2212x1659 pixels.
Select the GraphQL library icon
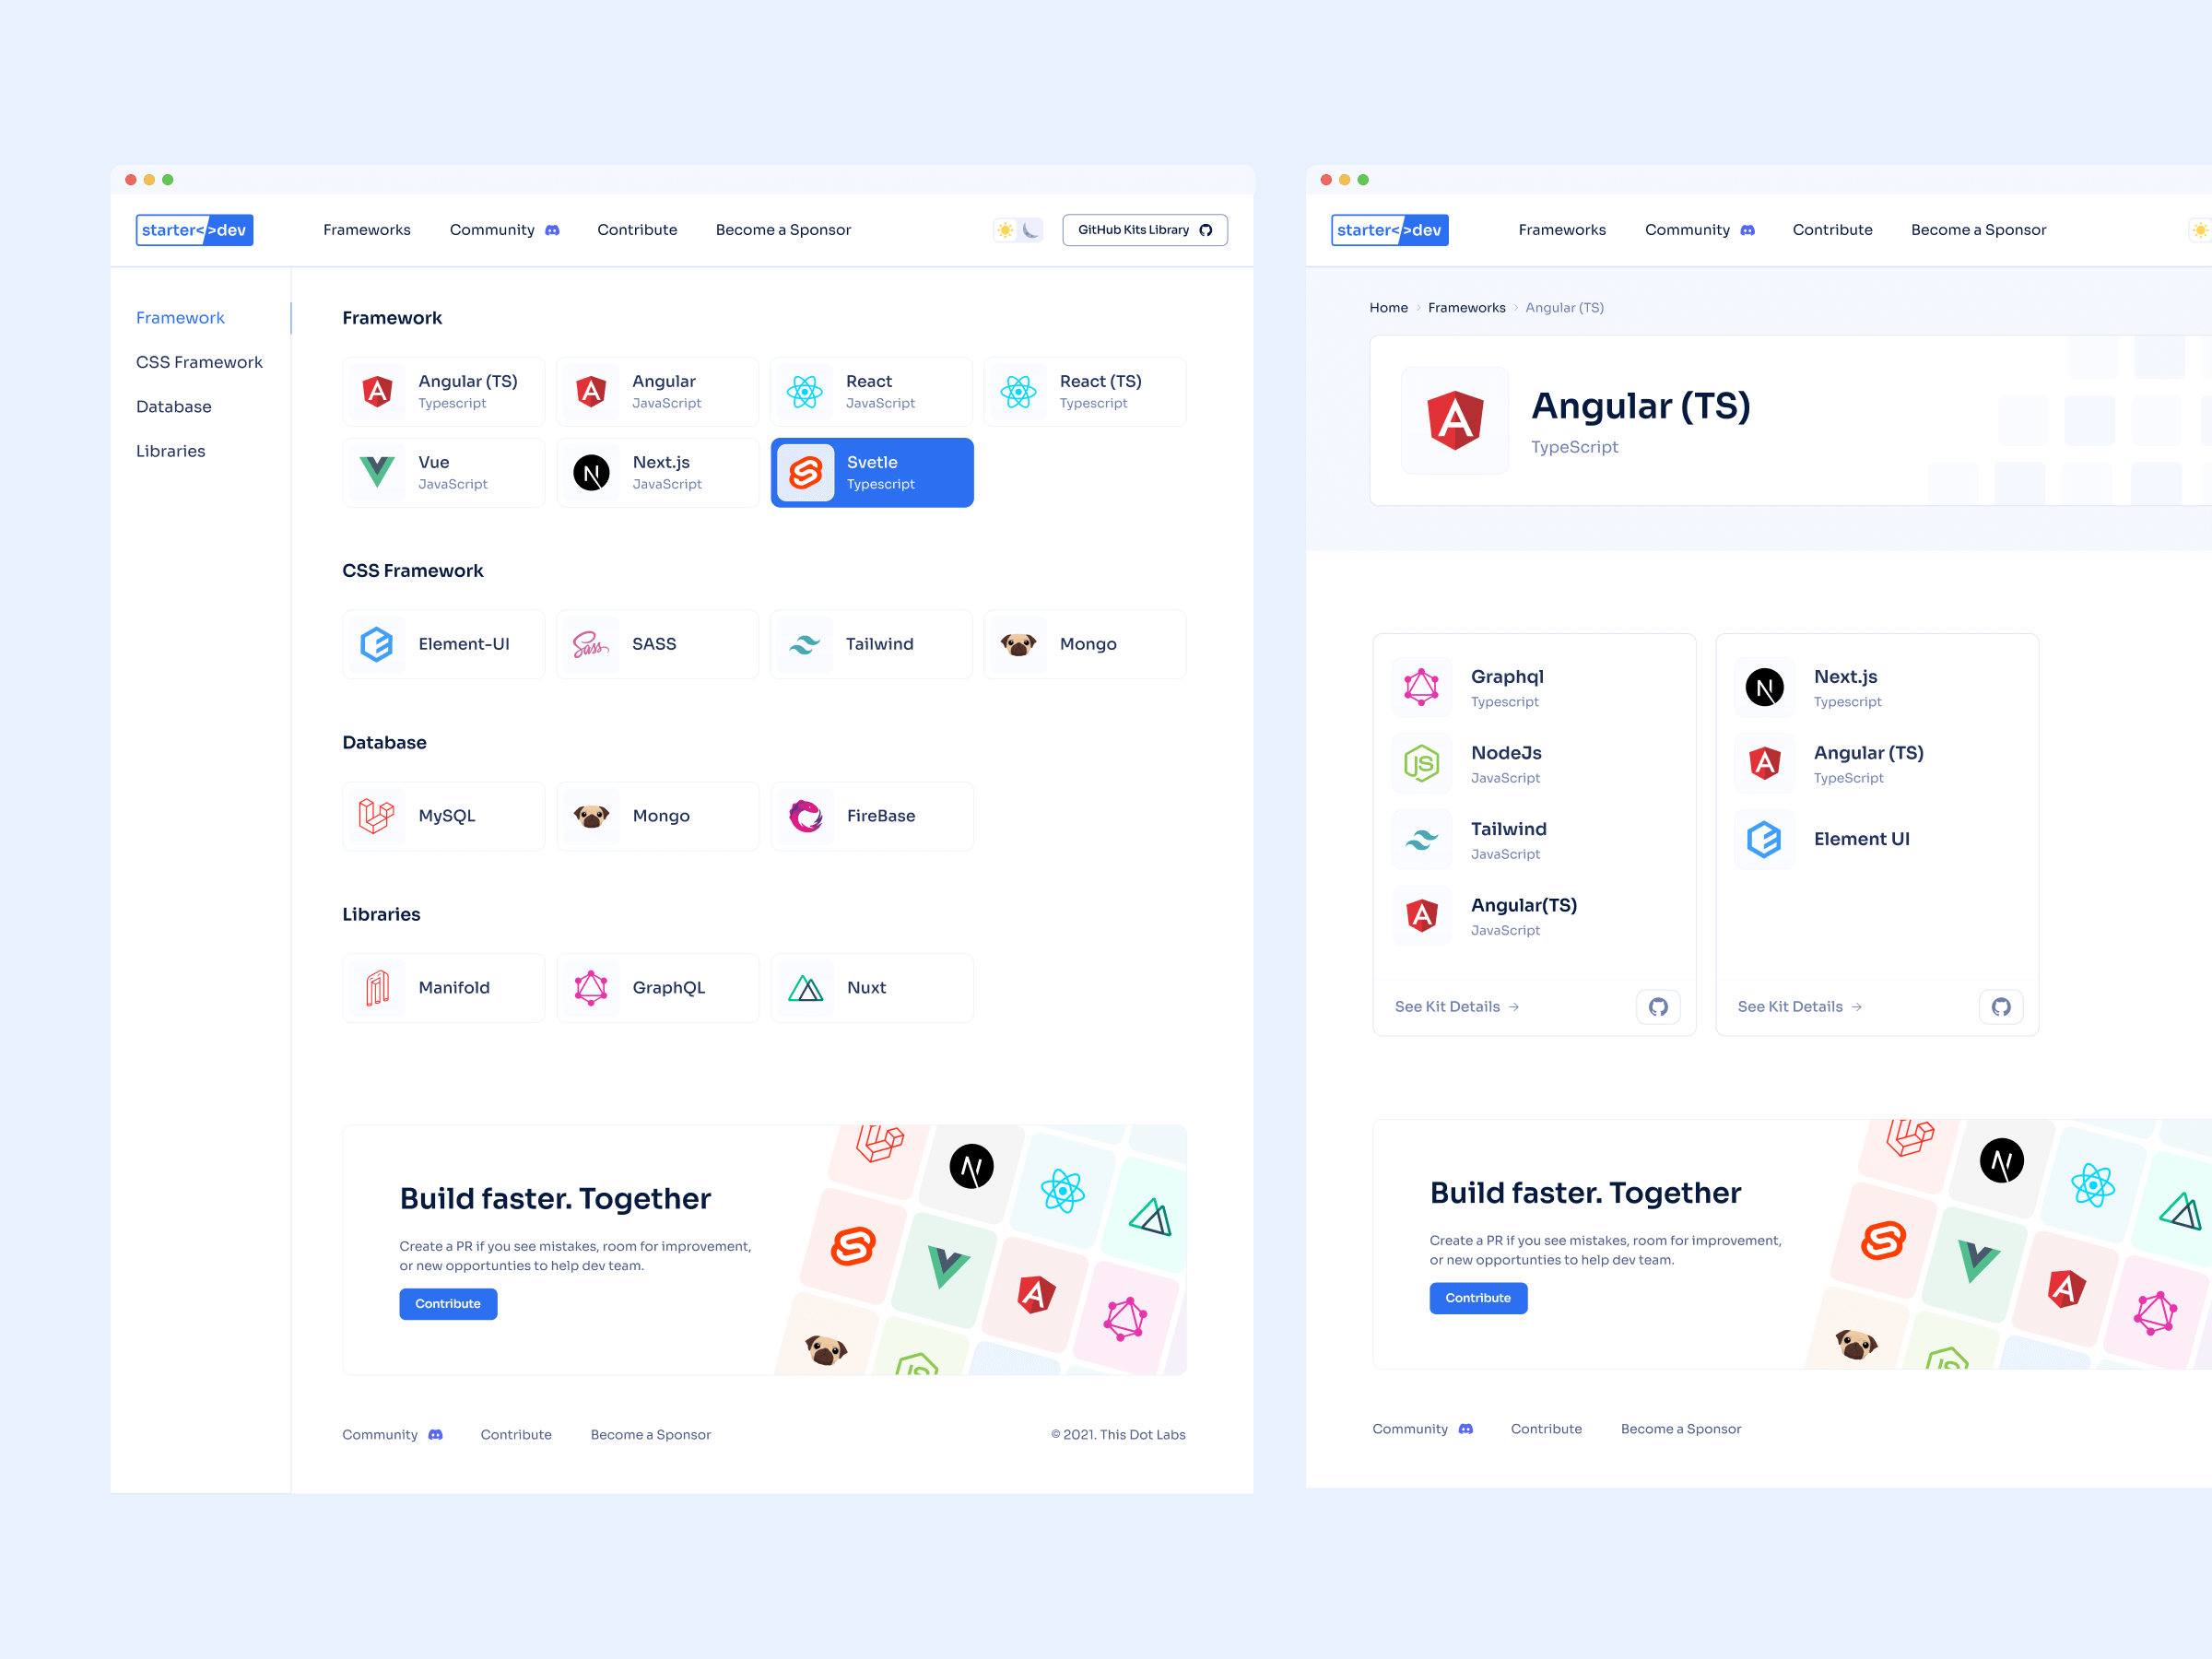coord(591,986)
